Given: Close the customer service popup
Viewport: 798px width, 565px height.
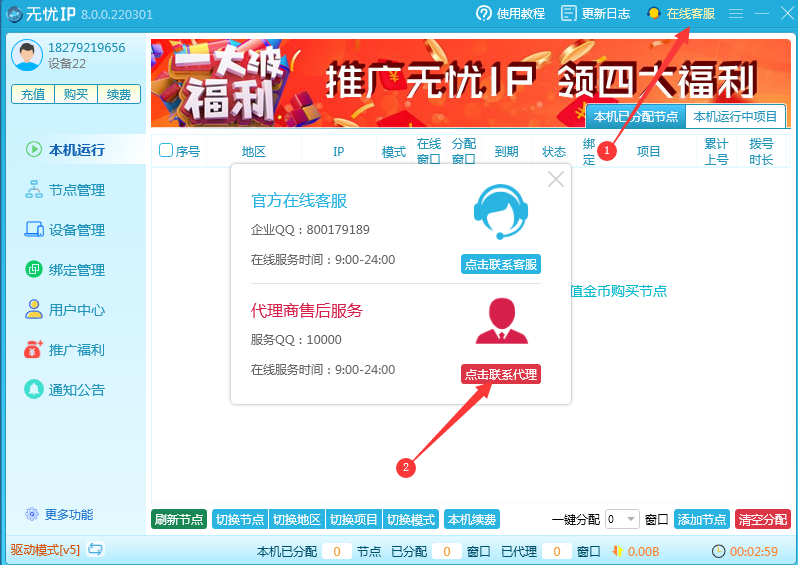Looking at the screenshot, I should coord(556,179).
